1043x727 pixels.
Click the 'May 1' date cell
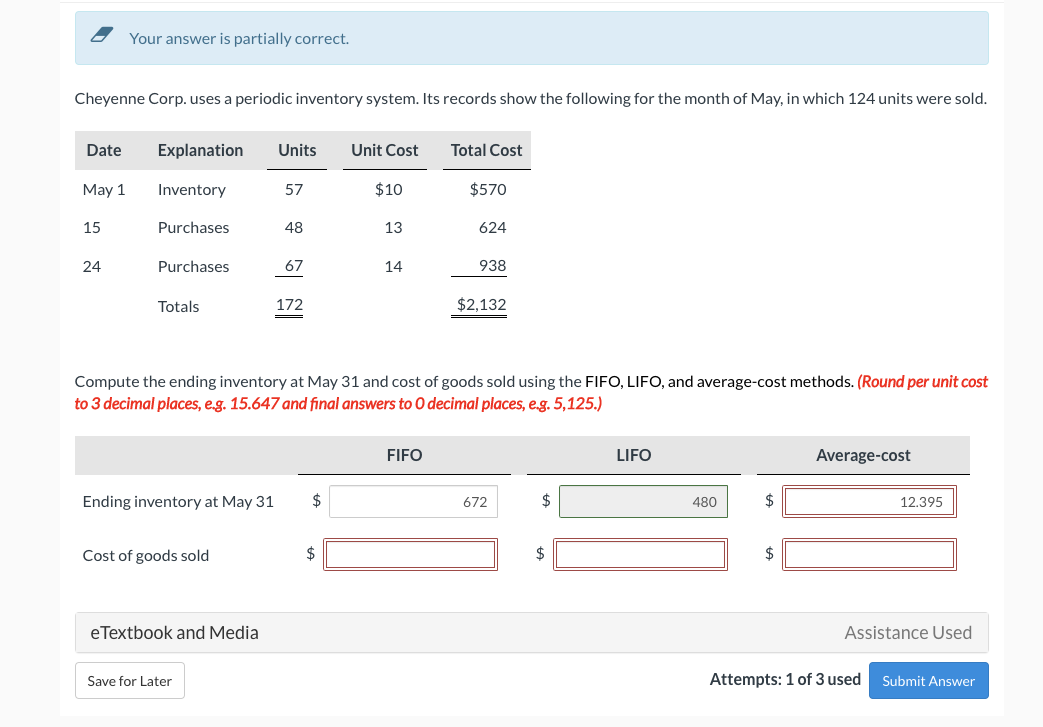[104, 190]
